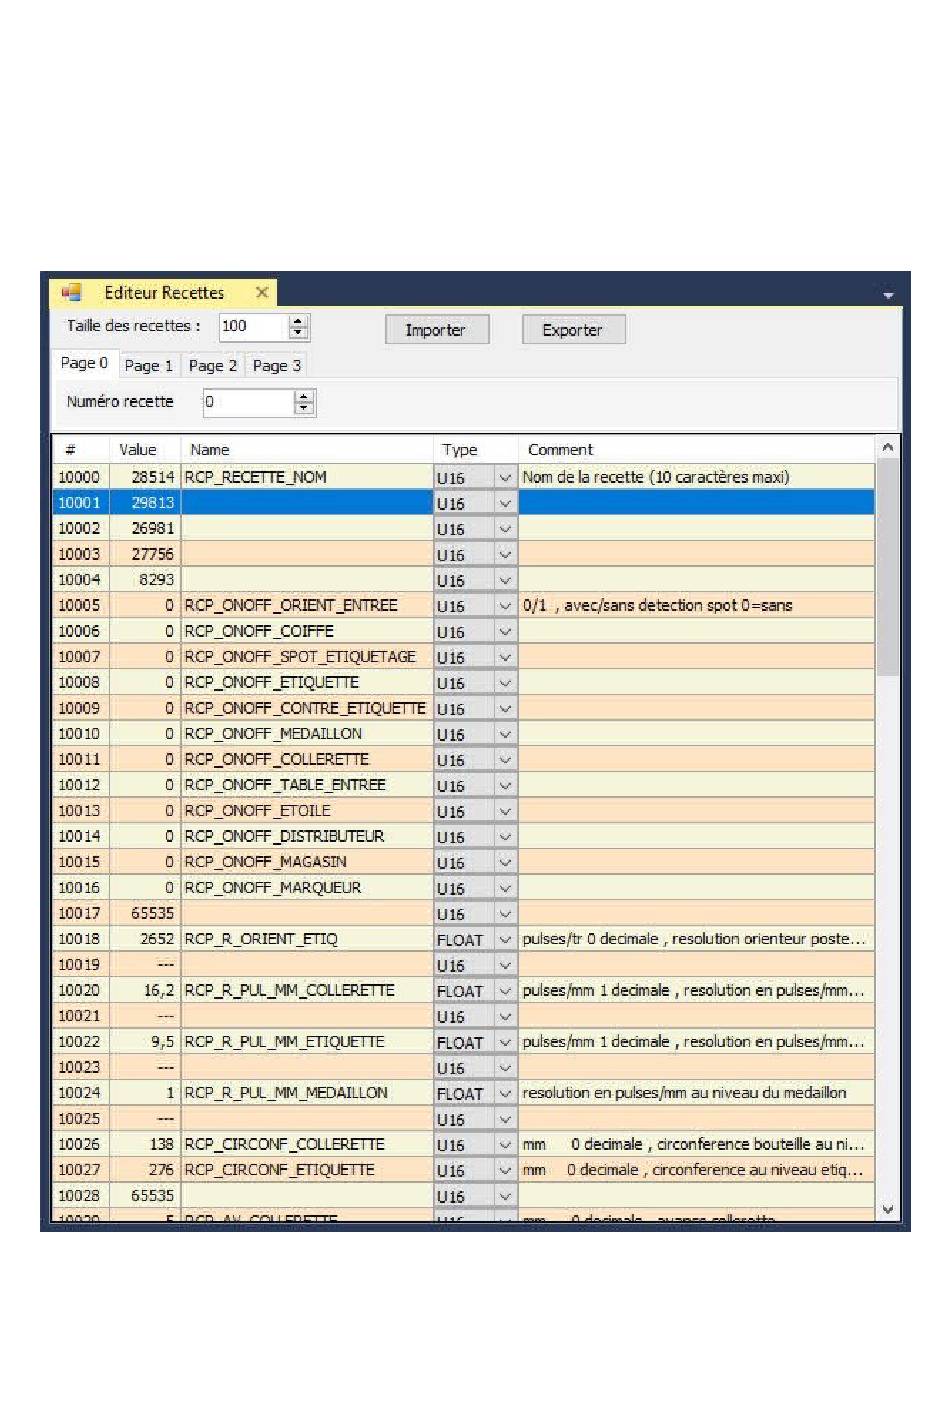Select the RCP_ONOFF_ORIENT_ENTREE name cell
The image size is (950, 1419).
[306, 605]
